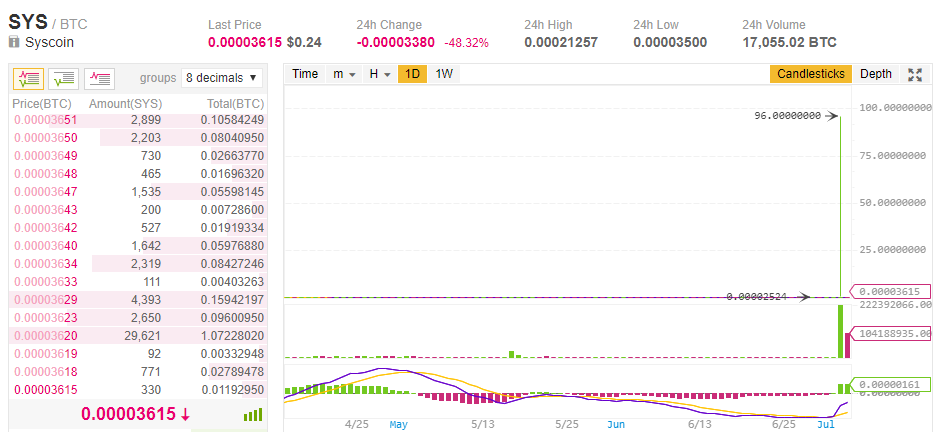This screenshot has width=940, height=432.
Task: Click the 0.00003615 price label on axis
Action: click(890, 291)
